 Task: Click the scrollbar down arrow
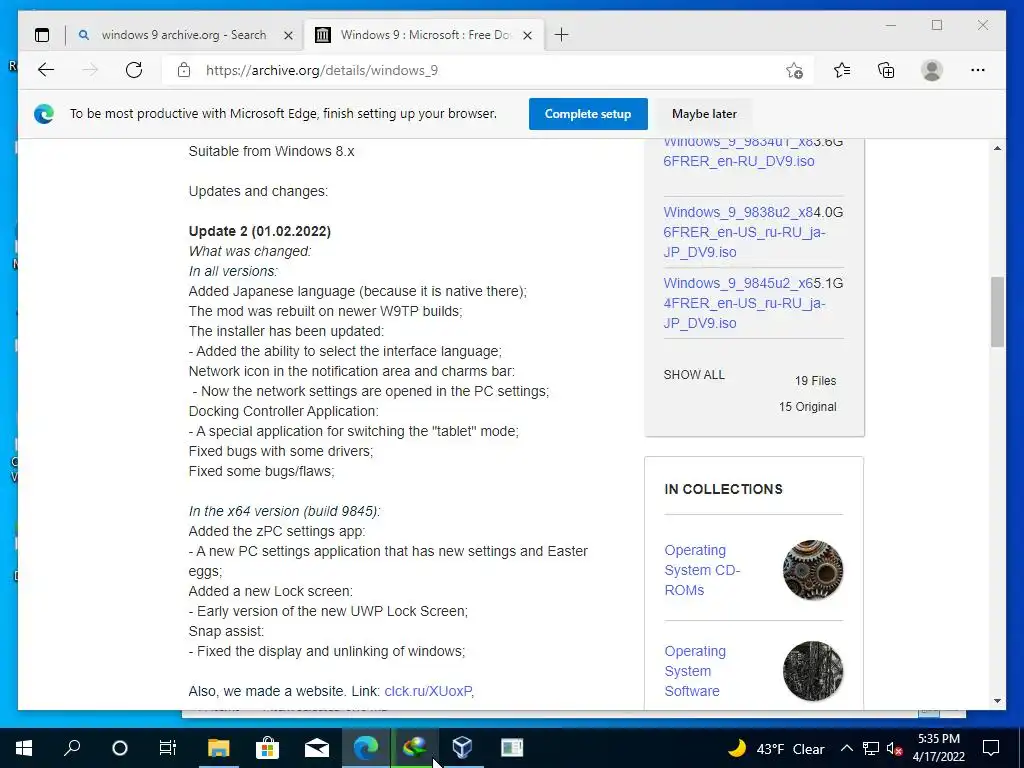[997, 701]
